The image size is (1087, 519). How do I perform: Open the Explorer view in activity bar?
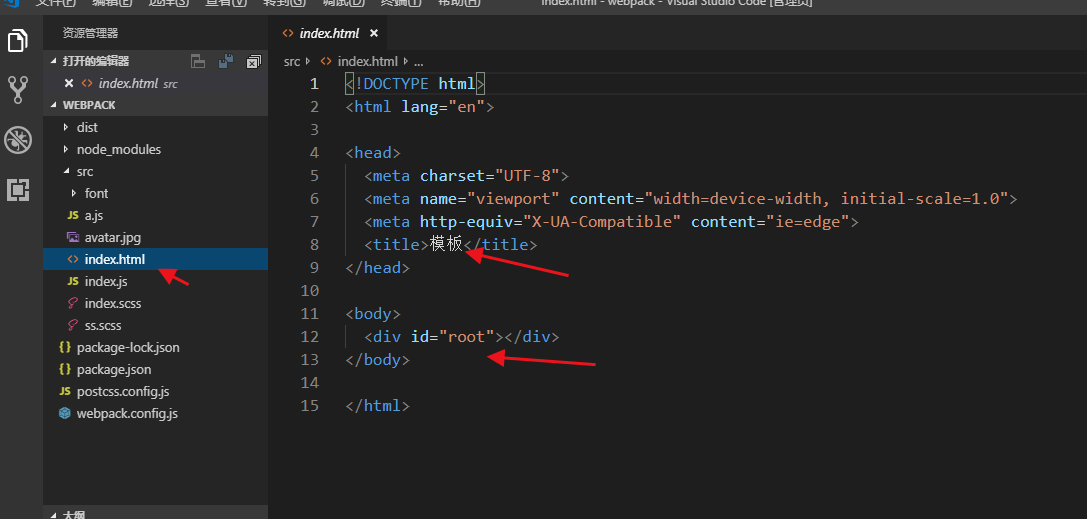tap(18, 41)
